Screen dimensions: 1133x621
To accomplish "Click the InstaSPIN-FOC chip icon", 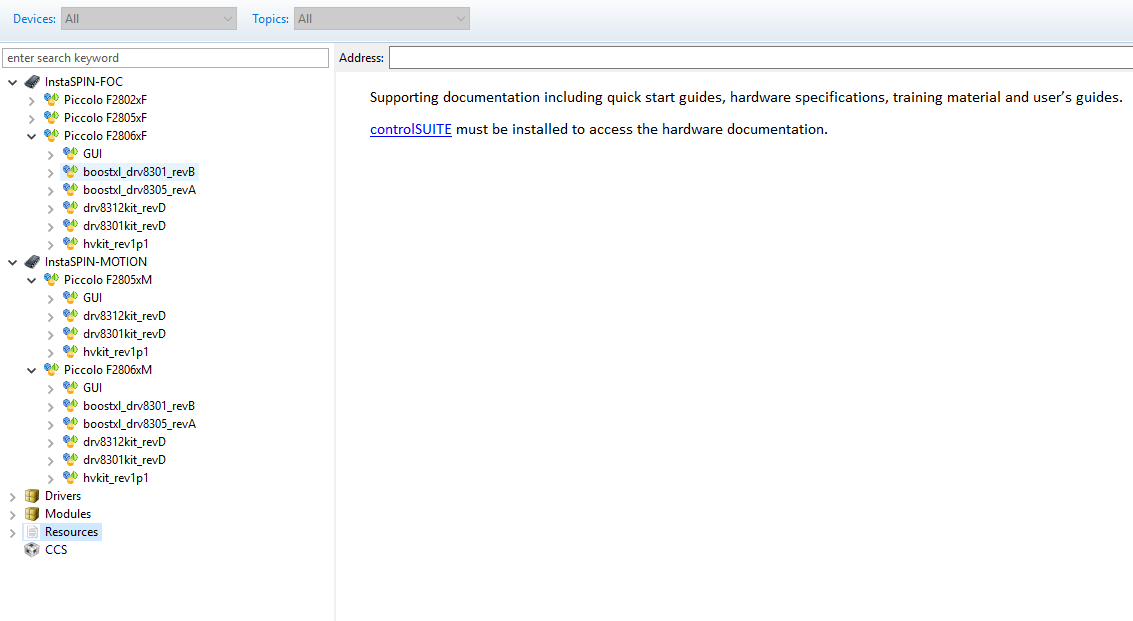I will point(32,82).
